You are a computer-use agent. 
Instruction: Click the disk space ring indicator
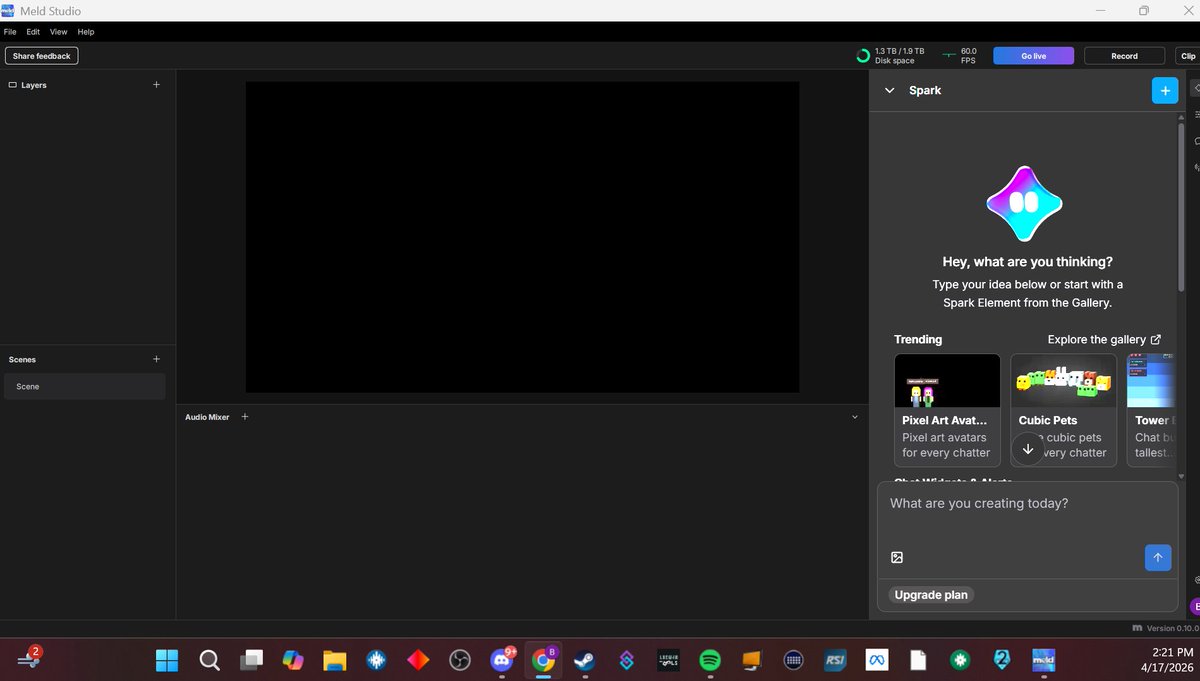click(x=863, y=56)
